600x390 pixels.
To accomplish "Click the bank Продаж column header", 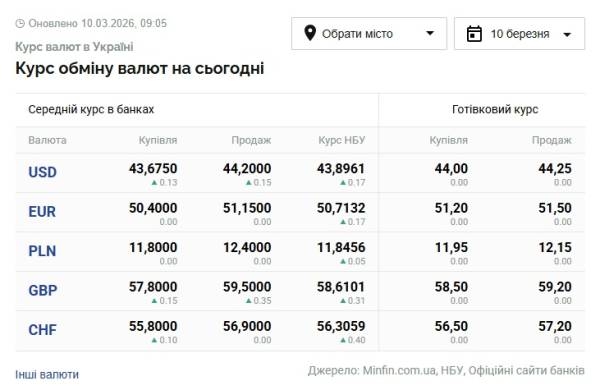I will coord(251,140).
